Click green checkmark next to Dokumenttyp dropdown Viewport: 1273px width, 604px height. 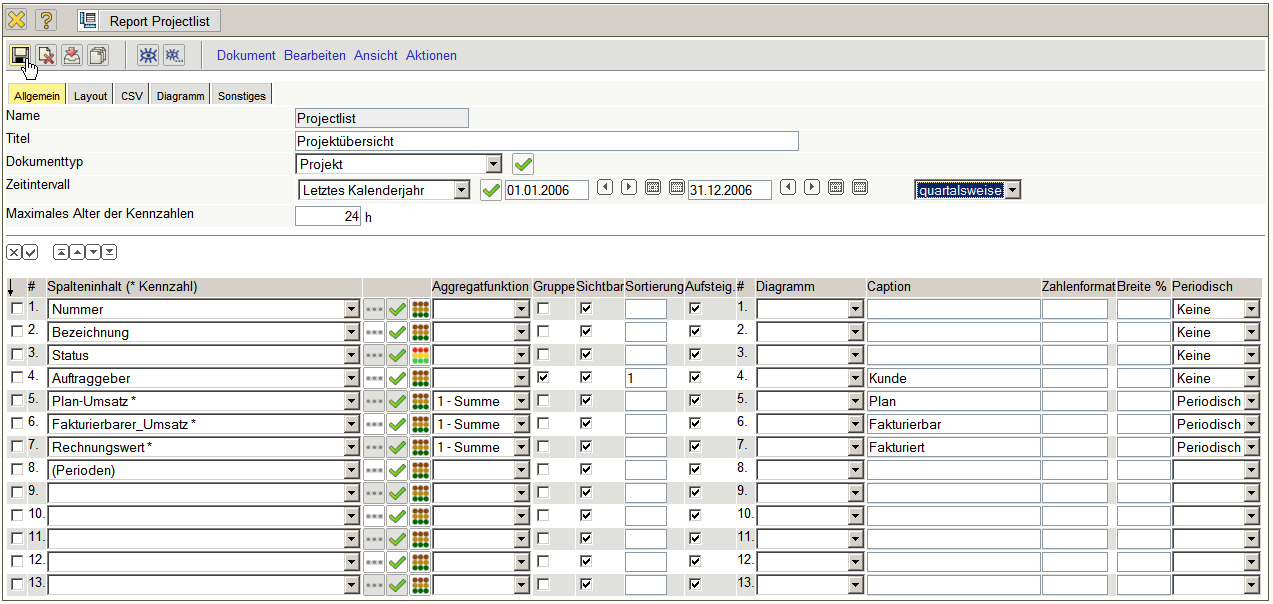[523, 164]
